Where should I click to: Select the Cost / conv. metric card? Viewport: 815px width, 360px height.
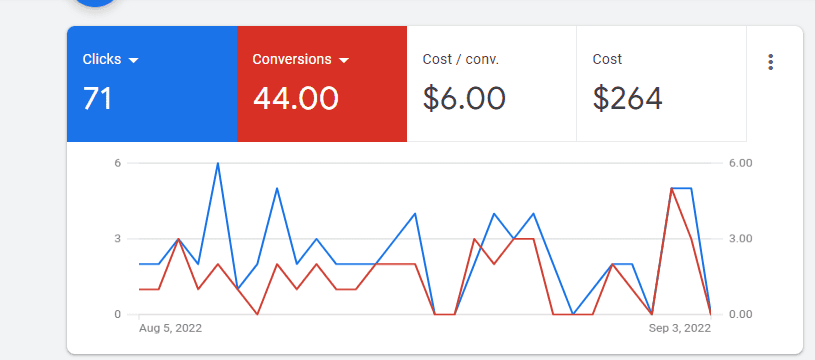coord(491,84)
